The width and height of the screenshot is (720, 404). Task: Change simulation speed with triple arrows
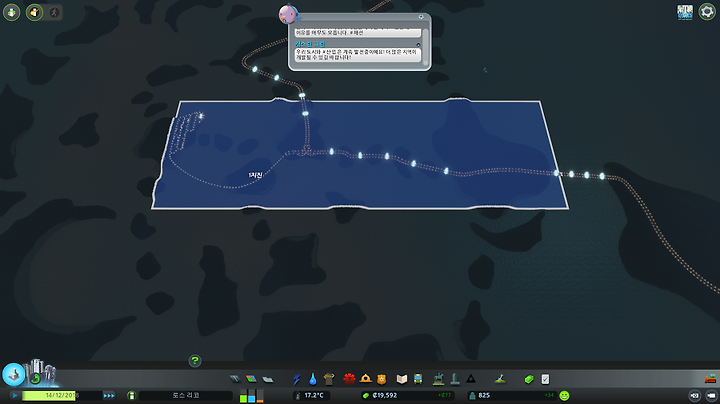click(x=109, y=395)
